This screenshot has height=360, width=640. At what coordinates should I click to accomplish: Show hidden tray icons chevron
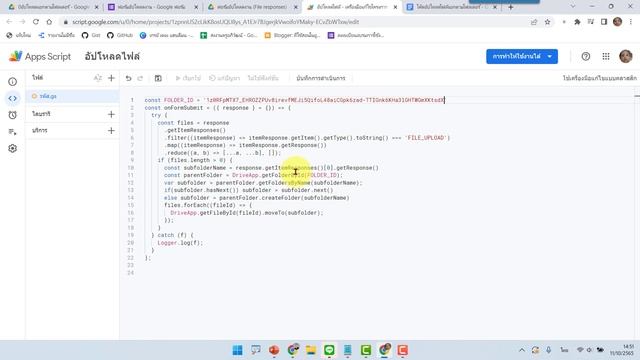tap(522, 350)
